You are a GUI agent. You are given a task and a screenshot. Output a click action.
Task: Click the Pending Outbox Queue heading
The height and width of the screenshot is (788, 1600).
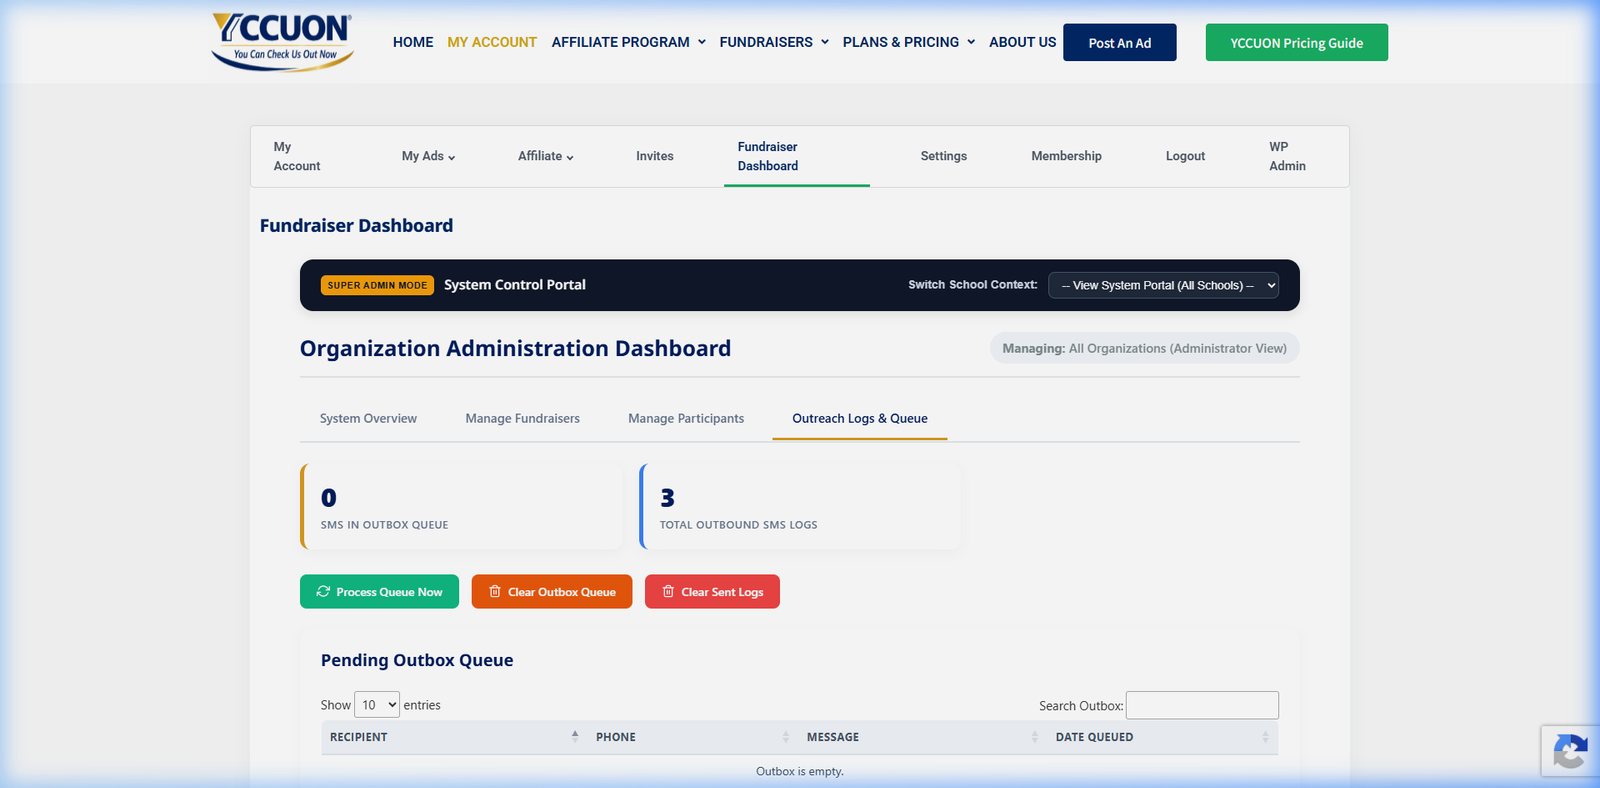coord(417,660)
